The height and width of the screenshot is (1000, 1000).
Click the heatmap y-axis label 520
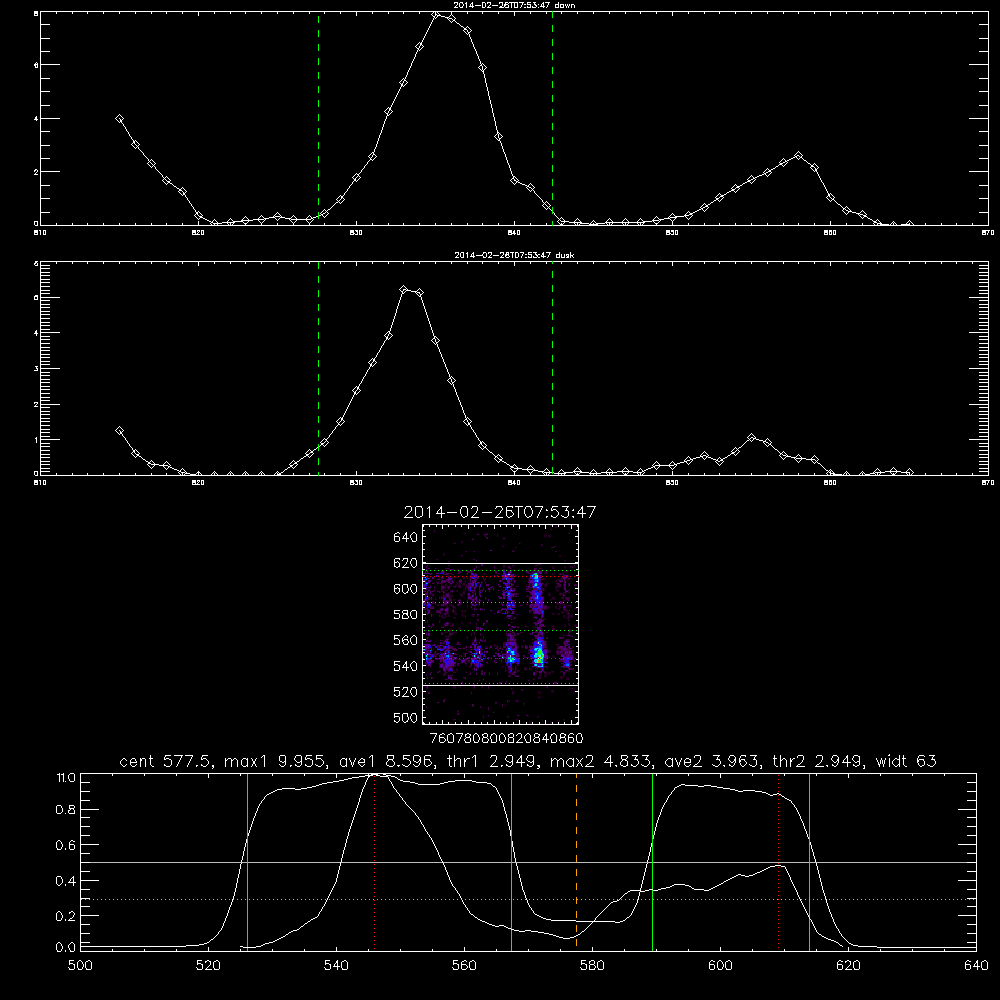406,692
